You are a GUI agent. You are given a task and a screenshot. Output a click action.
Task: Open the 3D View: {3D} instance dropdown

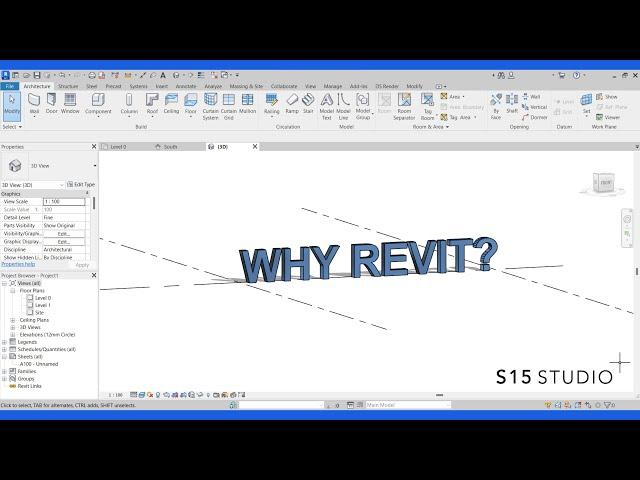(62, 185)
